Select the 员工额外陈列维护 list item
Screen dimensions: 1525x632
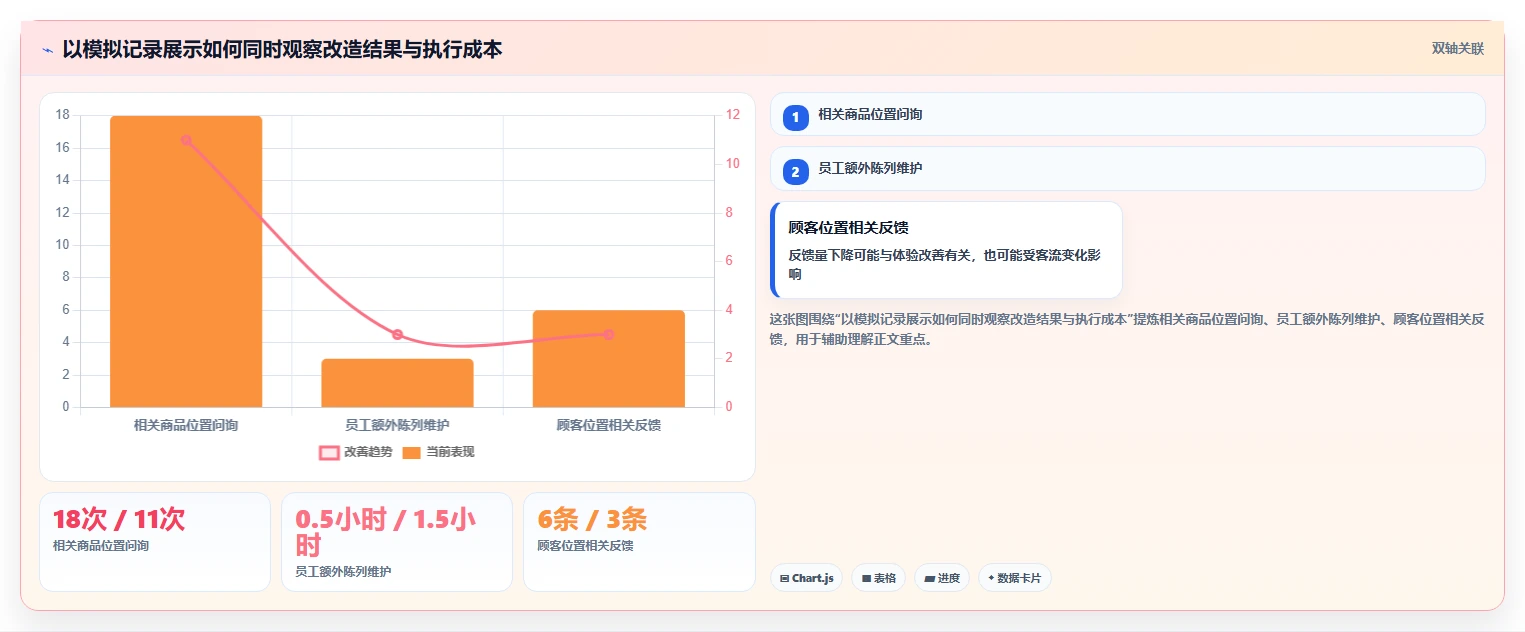pyautogui.click(x=1127, y=168)
